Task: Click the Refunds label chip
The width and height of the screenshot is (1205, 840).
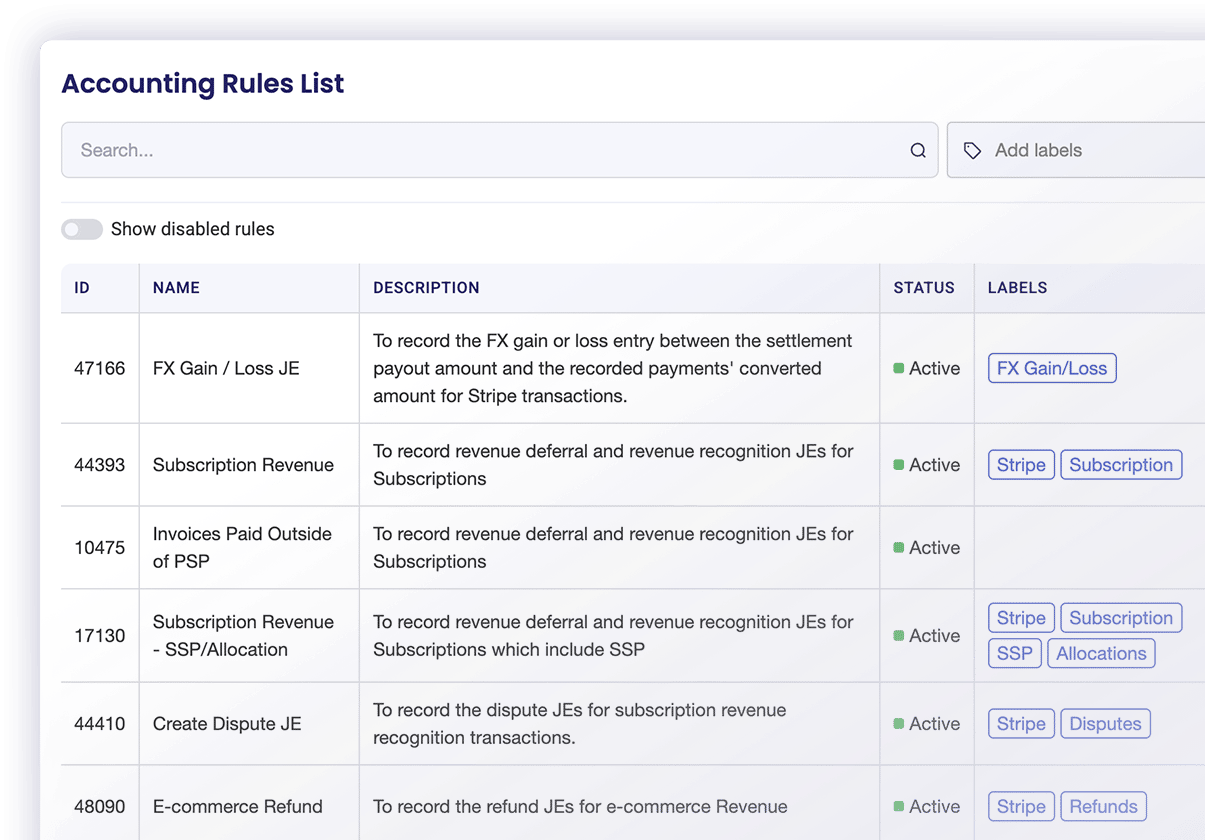Action: pyautogui.click(x=1103, y=807)
